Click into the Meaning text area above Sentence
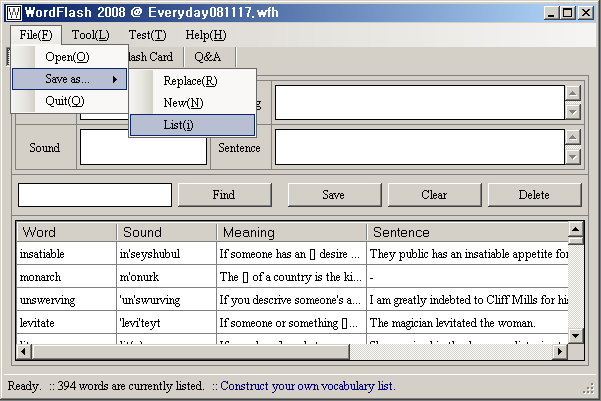601x401 pixels. [420, 103]
